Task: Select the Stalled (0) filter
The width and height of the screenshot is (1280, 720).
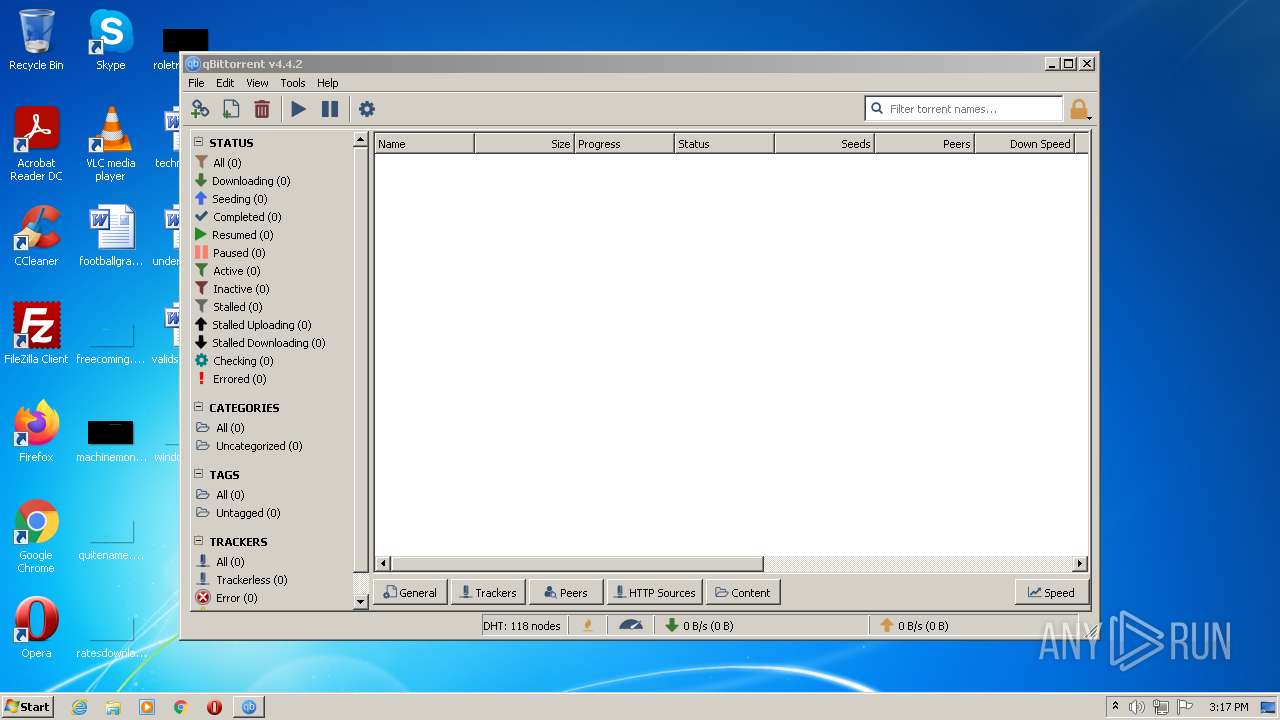Action: pyautogui.click(x=228, y=307)
